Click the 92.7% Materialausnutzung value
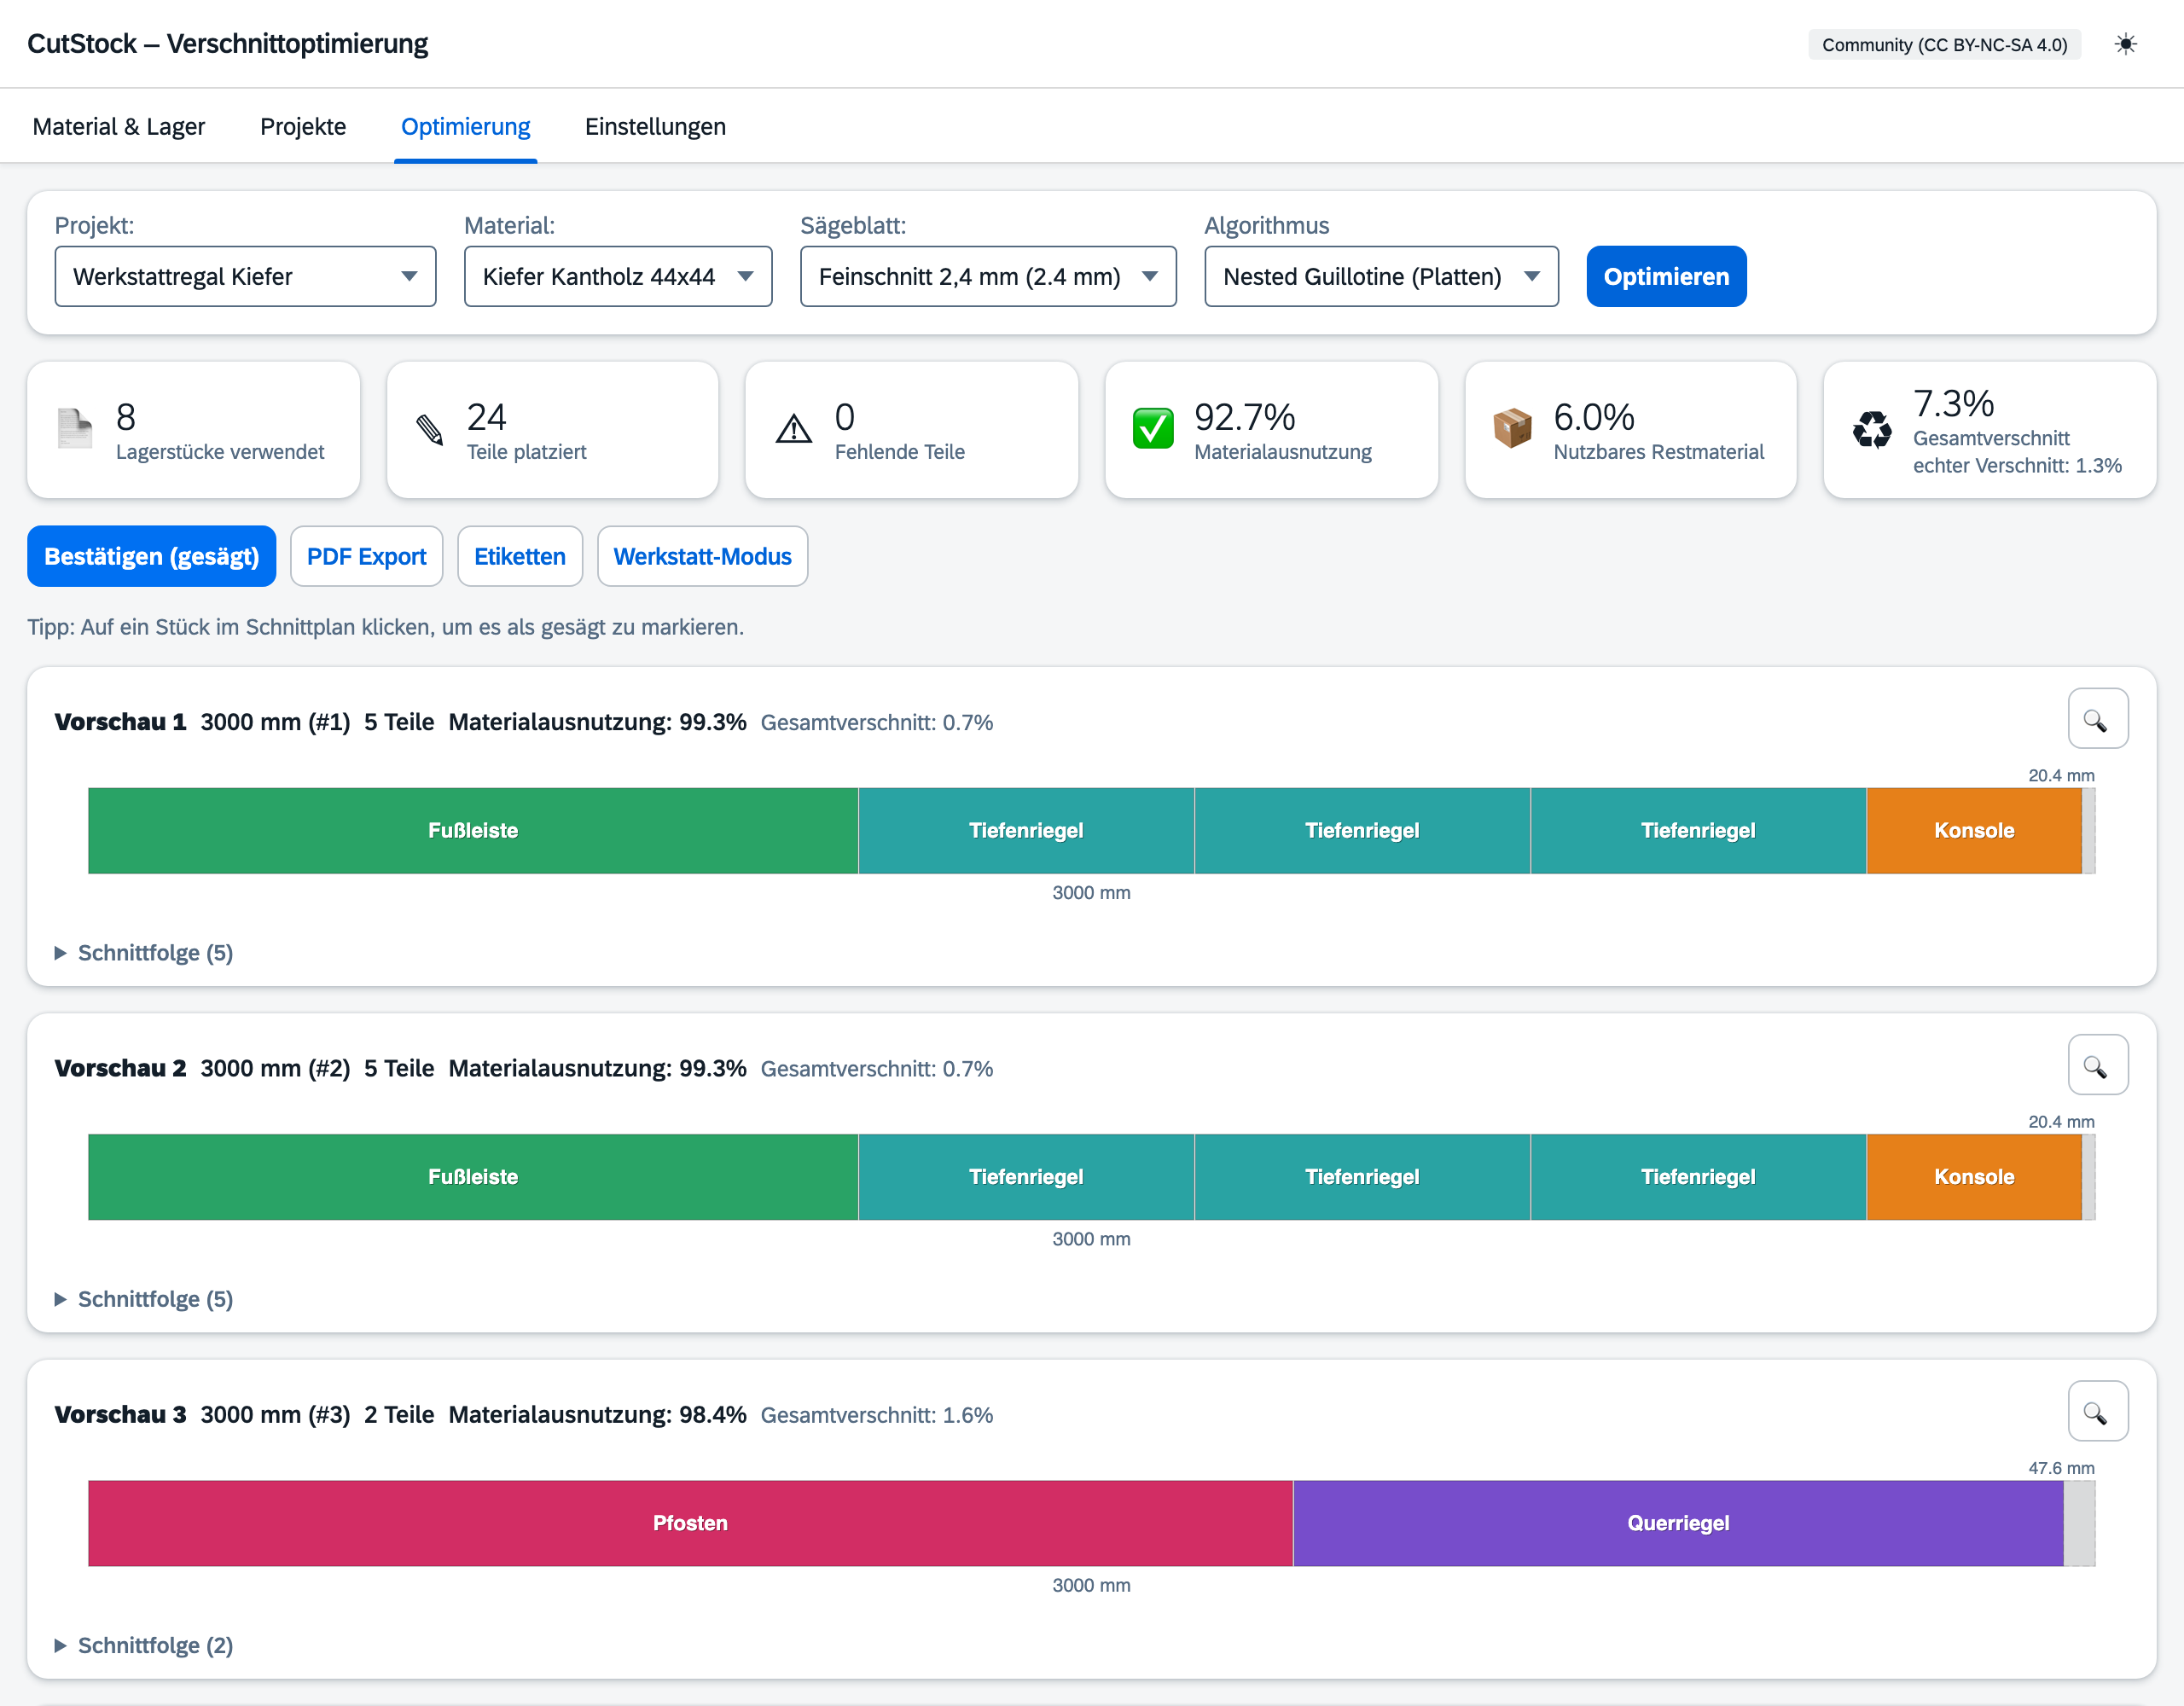This screenshot has height=1706, width=2184. click(x=1245, y=416)
